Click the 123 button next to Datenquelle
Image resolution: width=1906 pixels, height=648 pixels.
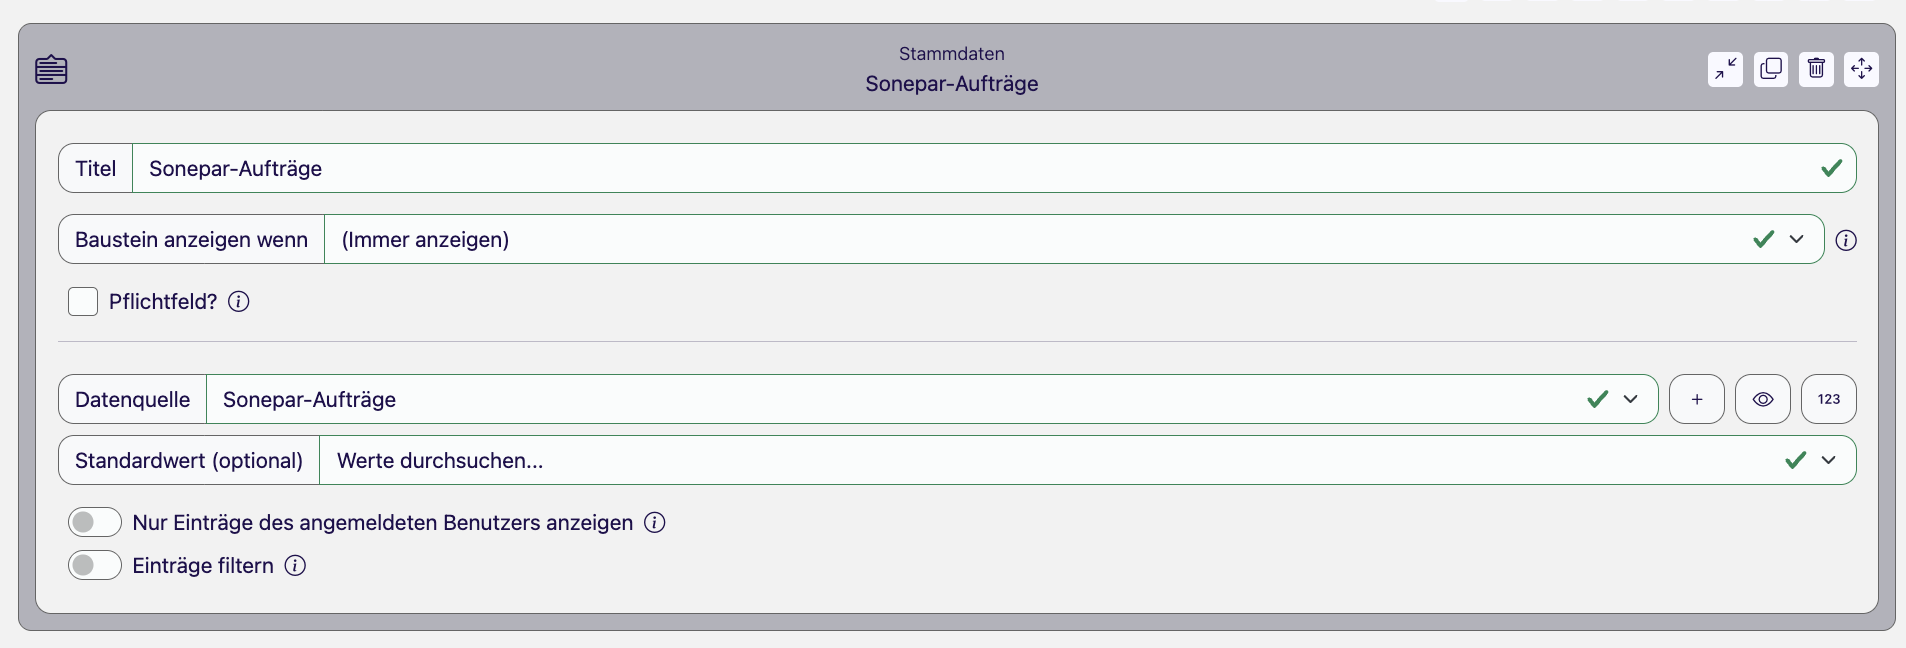tap(1828, 399)
